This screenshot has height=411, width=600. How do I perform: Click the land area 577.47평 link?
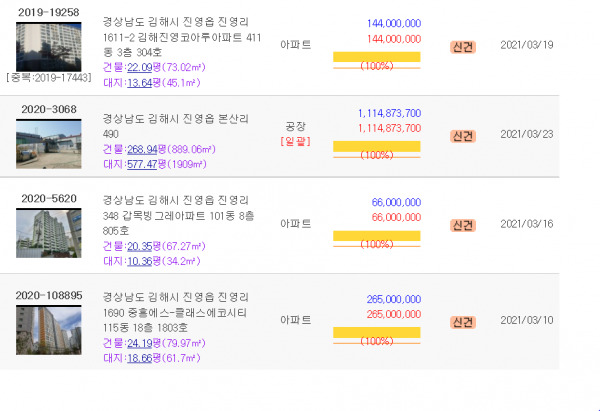tap(142, 165)
